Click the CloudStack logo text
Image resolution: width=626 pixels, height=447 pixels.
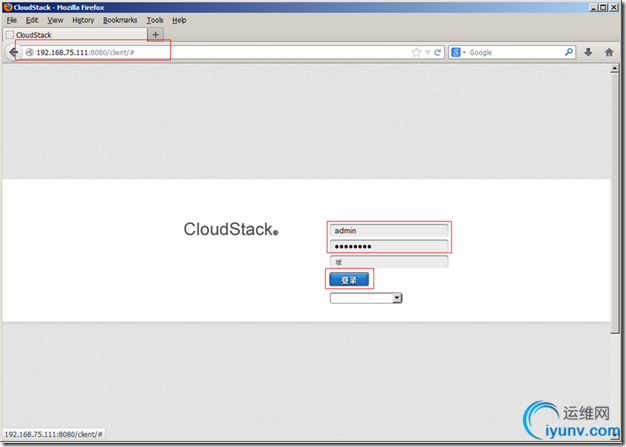231,229
